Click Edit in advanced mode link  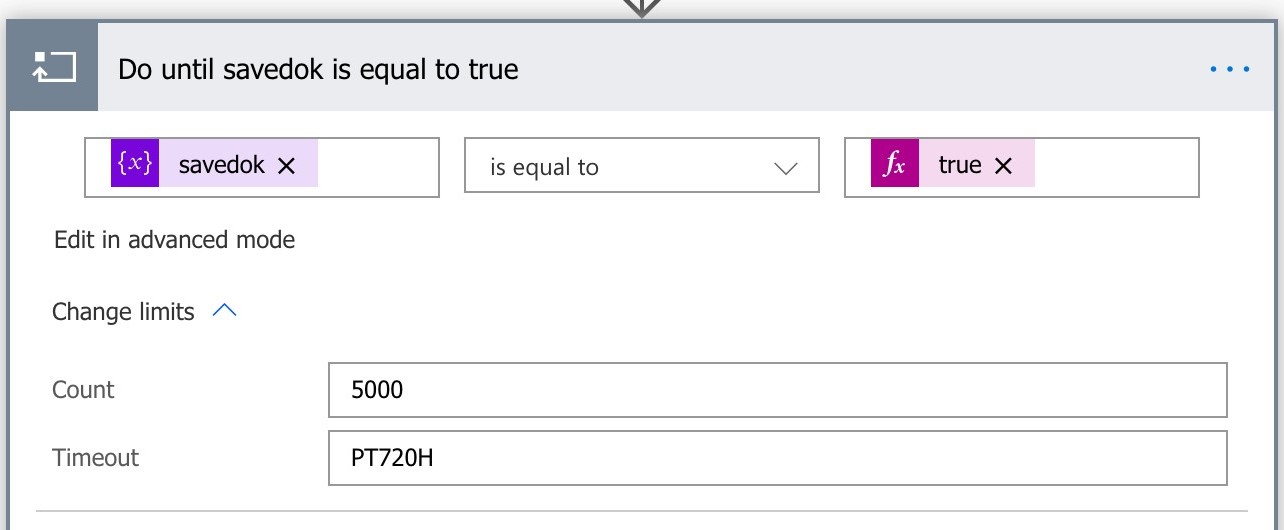point(175,240)
